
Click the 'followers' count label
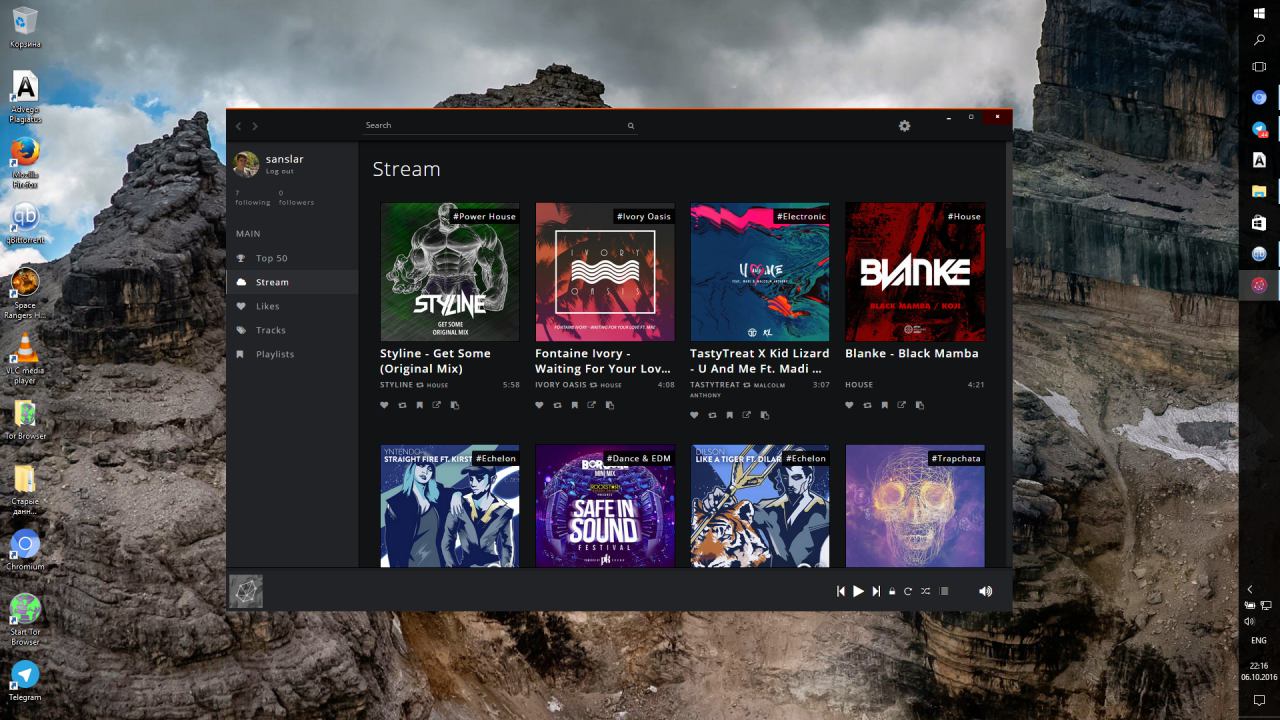point(296,202)
